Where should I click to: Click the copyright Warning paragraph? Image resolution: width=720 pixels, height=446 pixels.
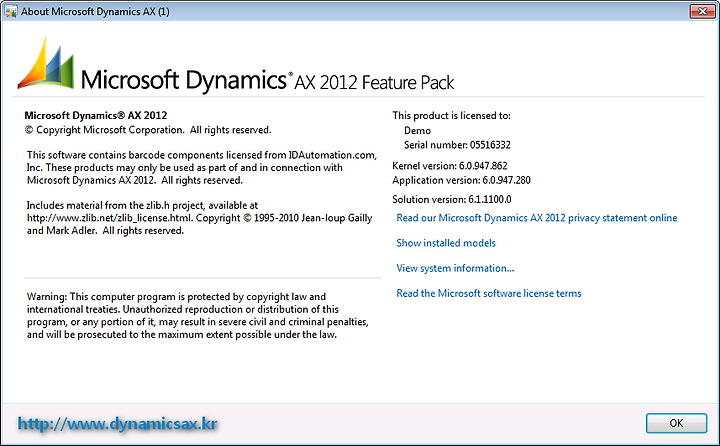click(197, 316)
